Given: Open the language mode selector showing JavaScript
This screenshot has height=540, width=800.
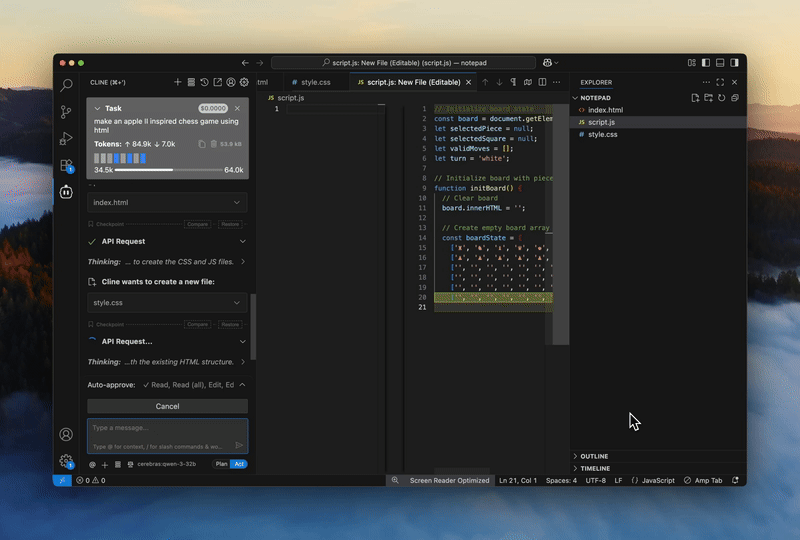Looking at the screenshot, I should pyautogui.click(x=657, y=480).
